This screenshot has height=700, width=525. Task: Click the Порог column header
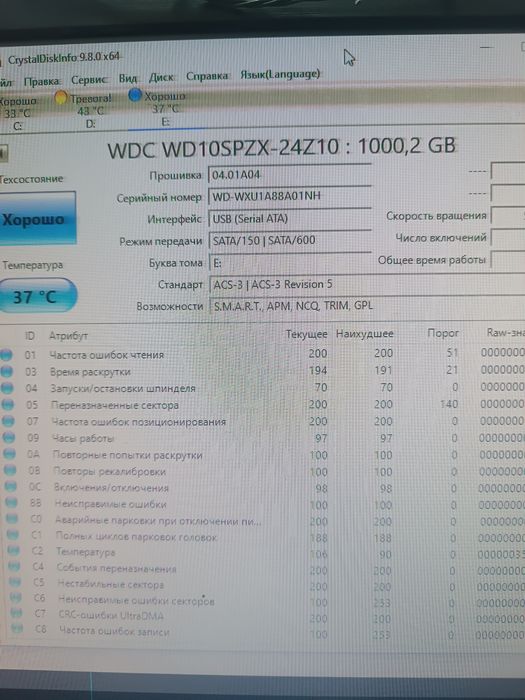coord(443,333)
